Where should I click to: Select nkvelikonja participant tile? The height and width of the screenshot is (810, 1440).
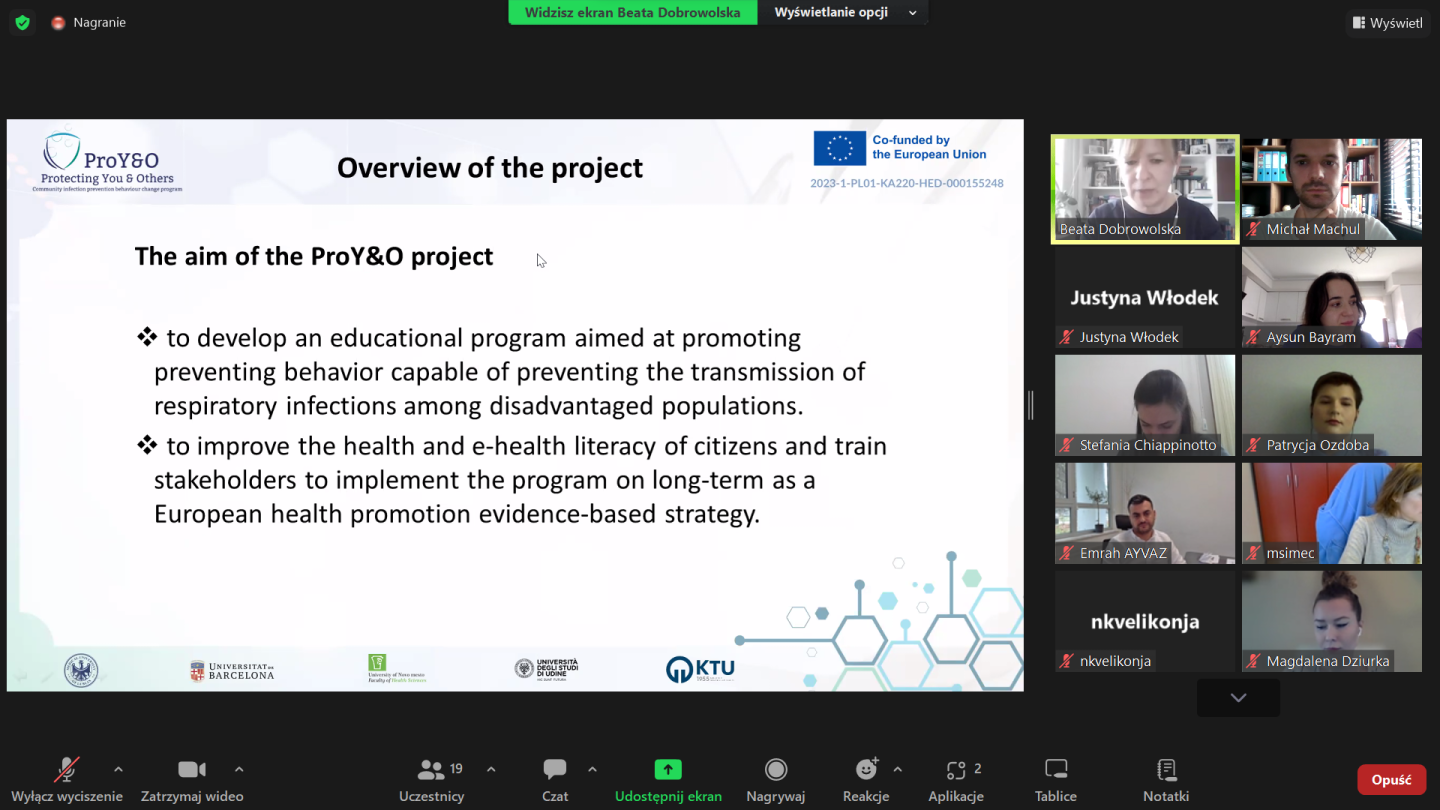[1145, 621]
